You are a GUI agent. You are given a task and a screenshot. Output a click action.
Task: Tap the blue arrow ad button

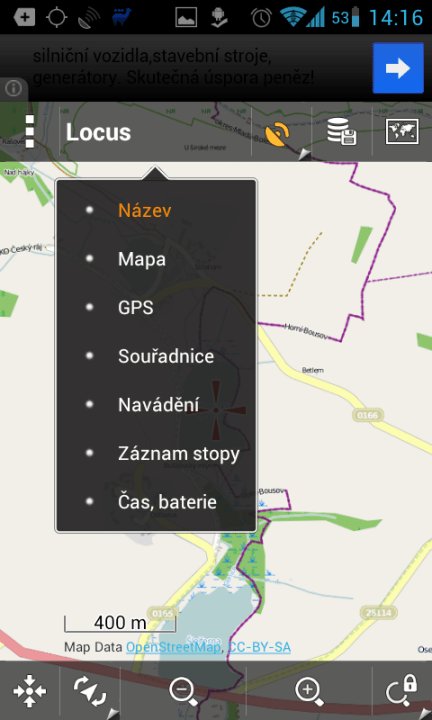(x=398, y=68)
